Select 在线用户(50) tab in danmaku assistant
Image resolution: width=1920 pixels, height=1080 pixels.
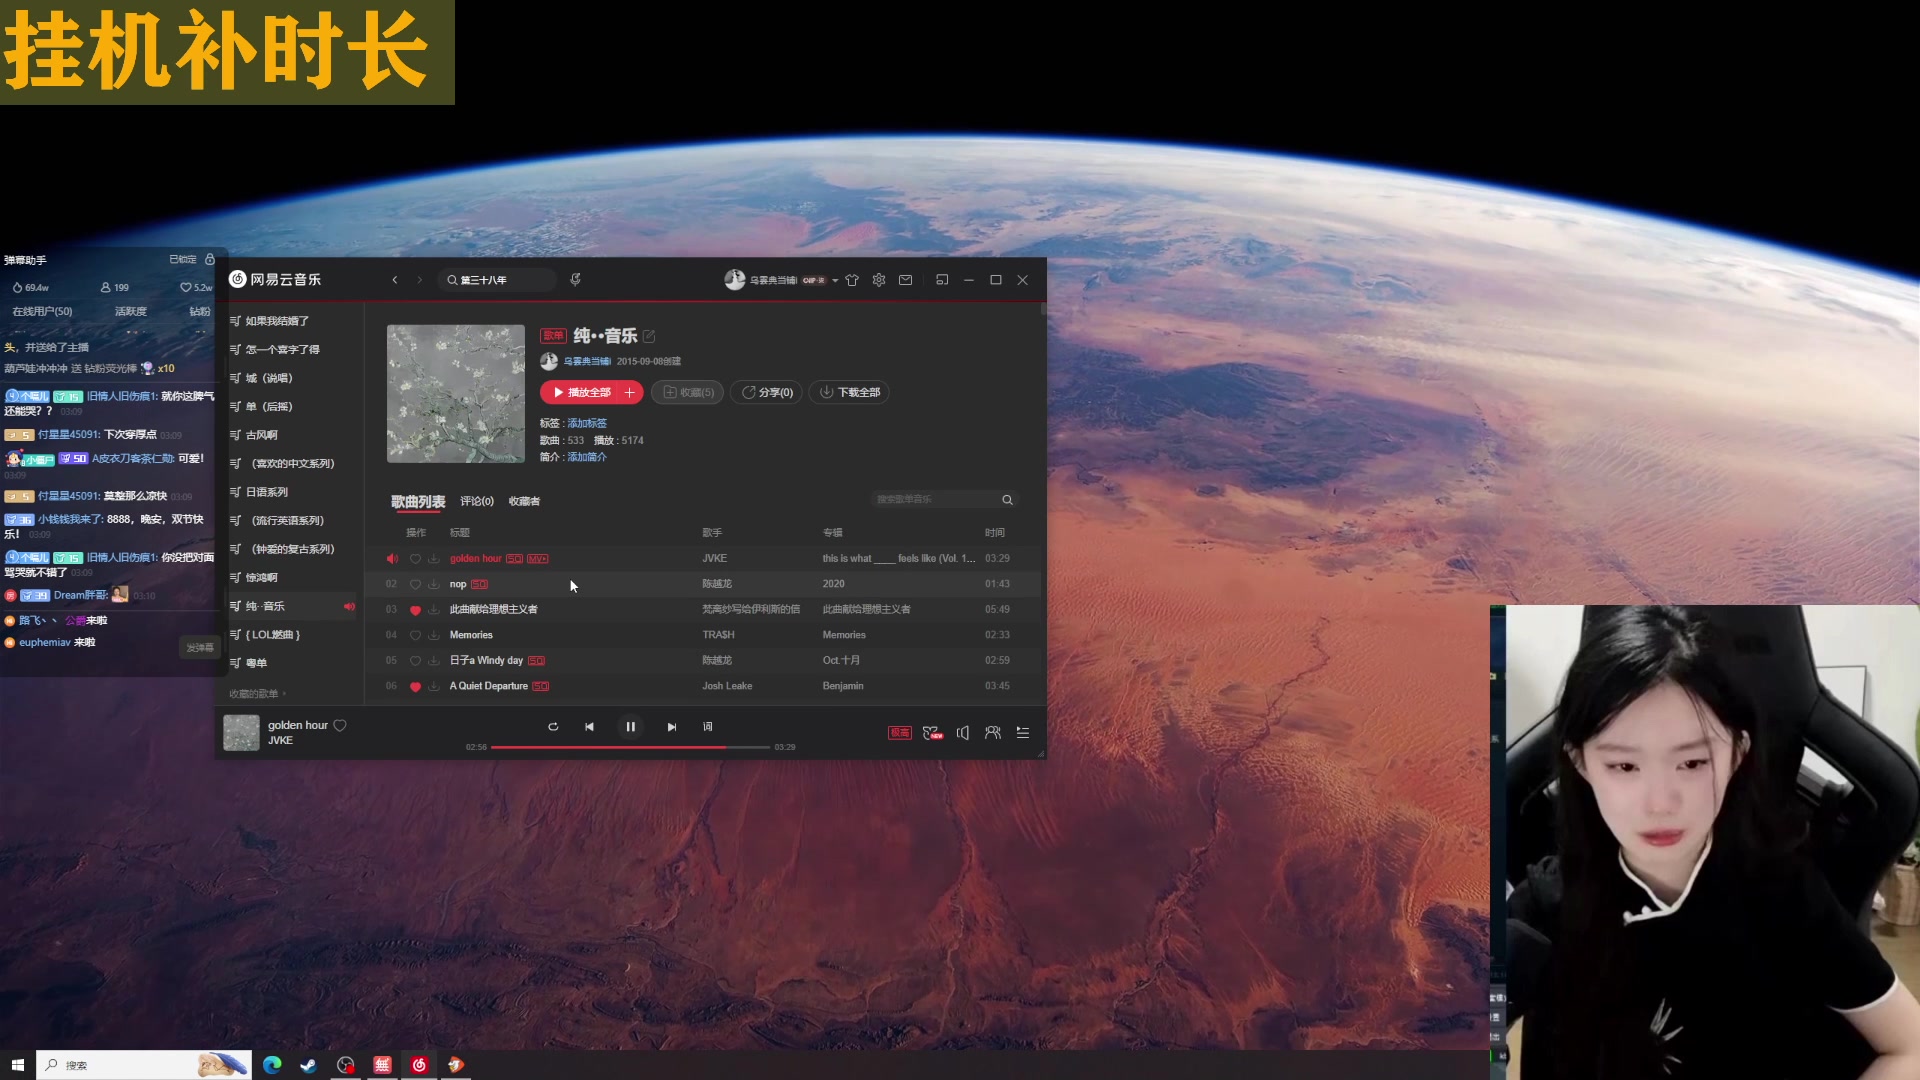point(42,312)
